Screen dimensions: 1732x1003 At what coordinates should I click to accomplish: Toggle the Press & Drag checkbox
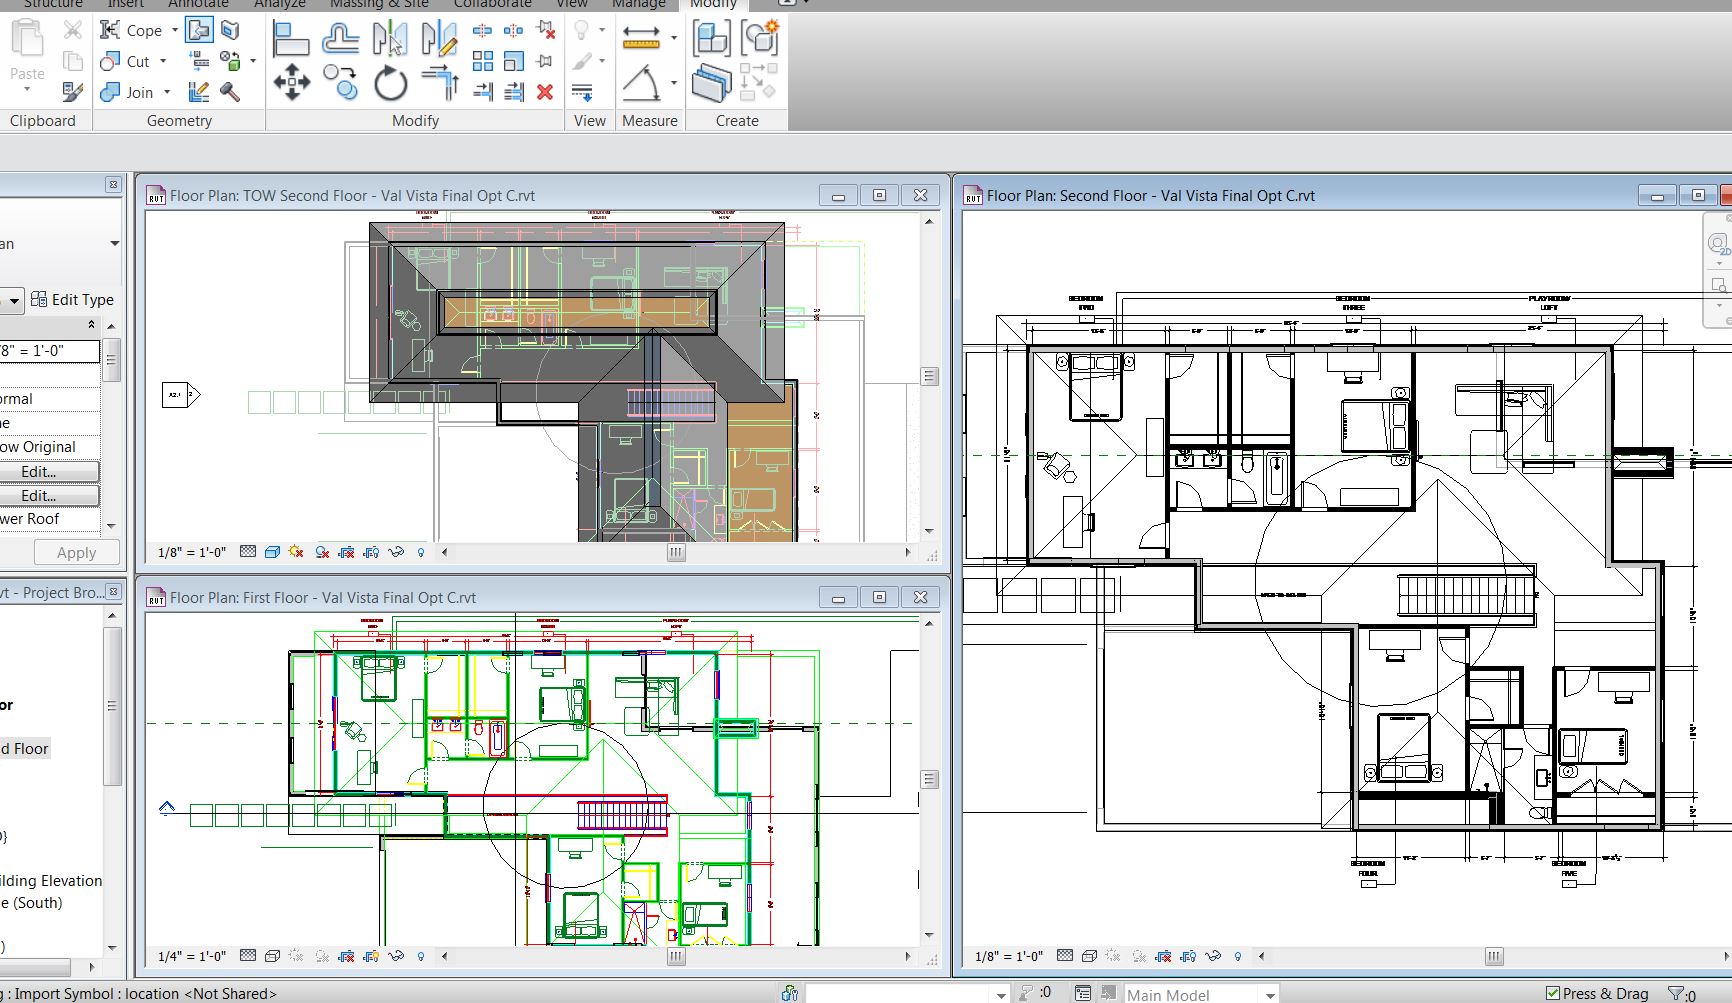tap(1552, 993)
